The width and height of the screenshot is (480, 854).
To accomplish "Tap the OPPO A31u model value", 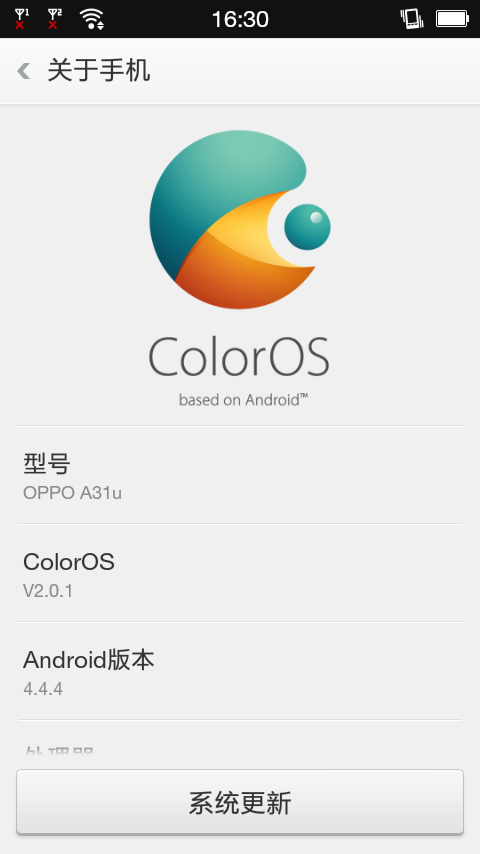I will pyautogui.click(x=72, y=493).
